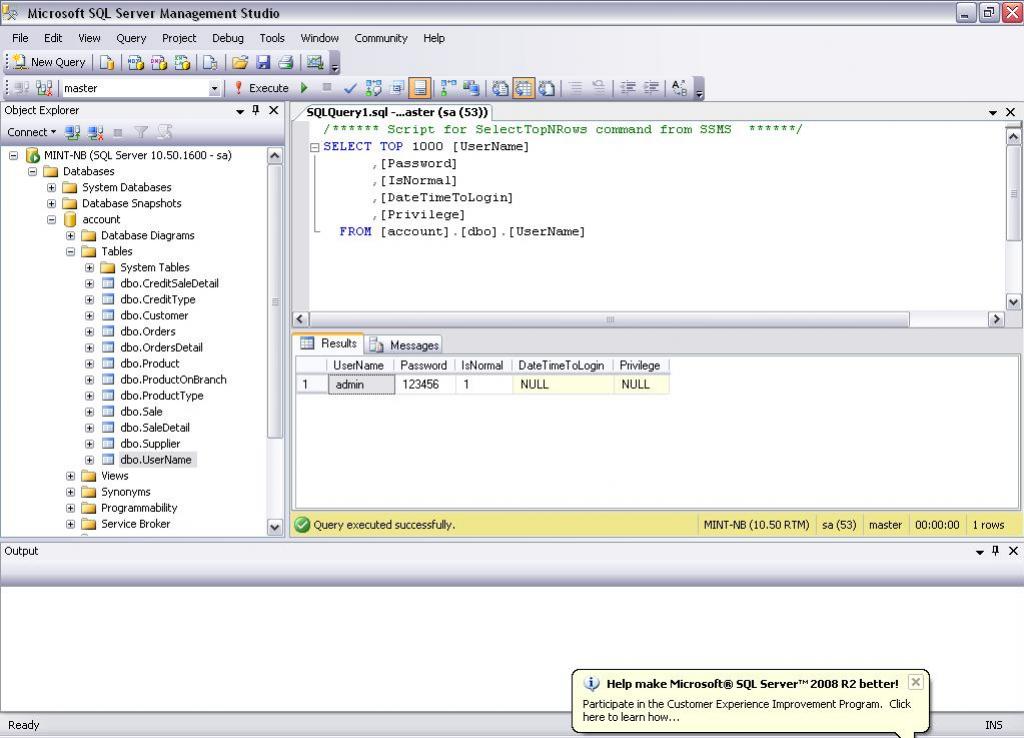This screenshot has height=738, width=1024.
Task: Click the Change Connection icon
Action: [x=44, y=88]
